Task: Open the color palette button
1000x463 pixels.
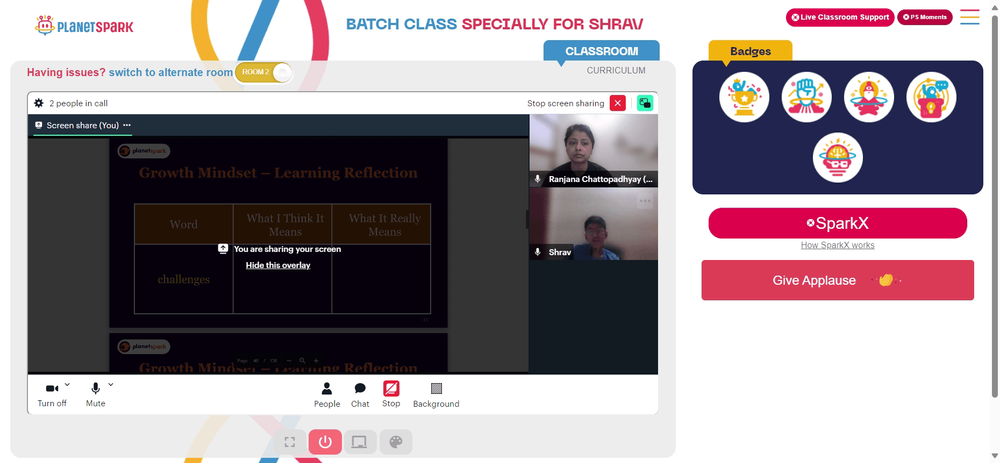Action: click(395, 442)
